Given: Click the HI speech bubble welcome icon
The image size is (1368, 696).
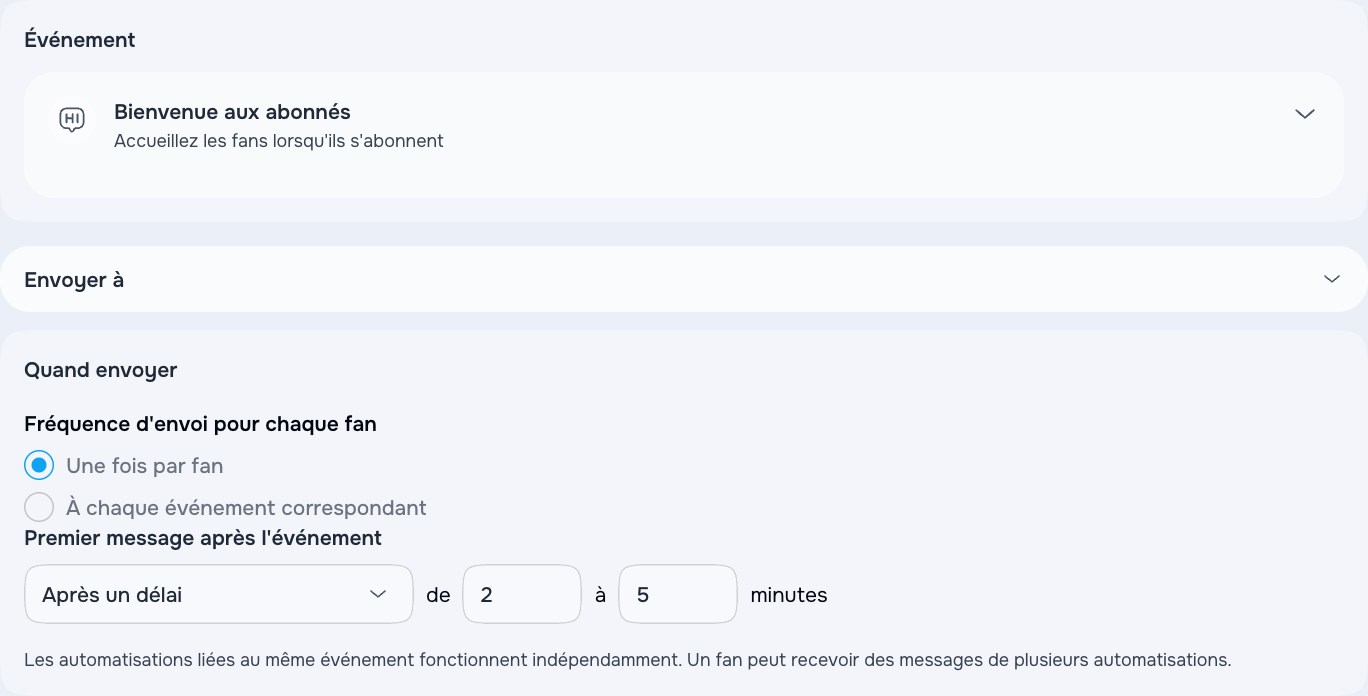Looking at the screenshot, I should (71, 120).
